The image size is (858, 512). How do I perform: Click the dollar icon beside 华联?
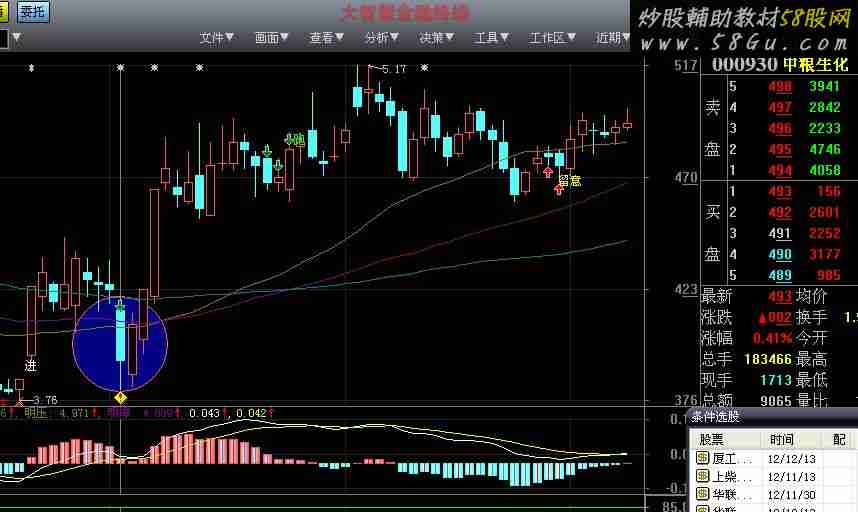click(702, 494)
